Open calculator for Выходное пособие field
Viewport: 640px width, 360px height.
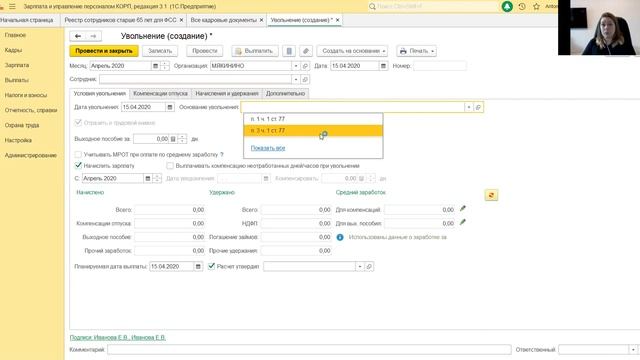pos(173,139)
